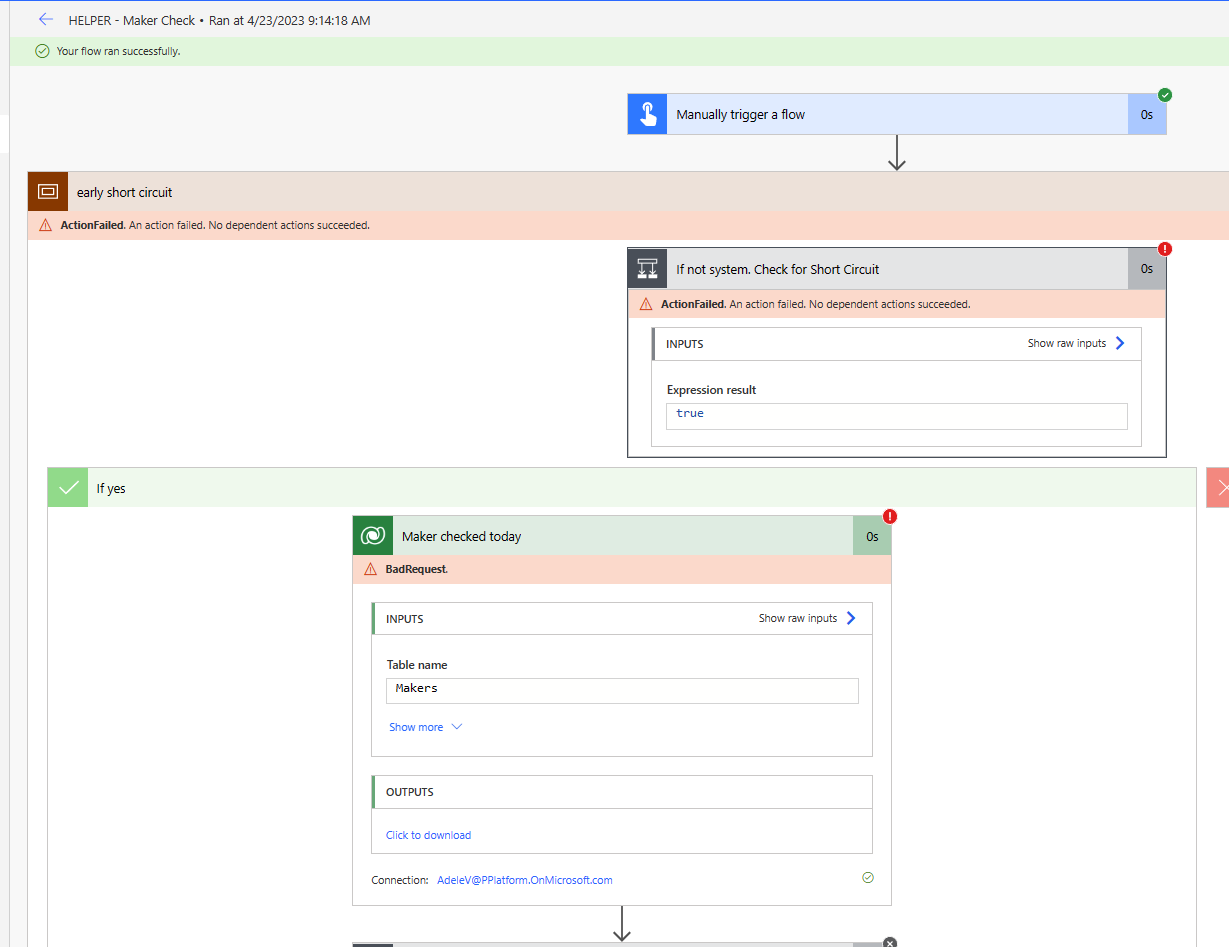
Task: Open the Click to download outputs link
Action: point(428,834)
